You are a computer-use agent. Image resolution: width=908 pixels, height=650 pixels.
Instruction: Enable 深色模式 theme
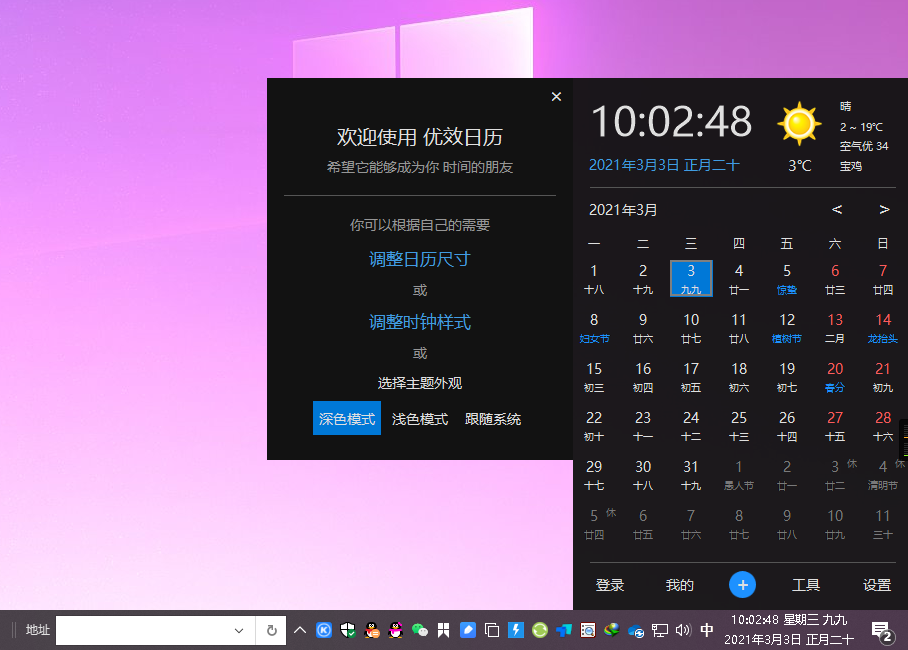(346, 419)
